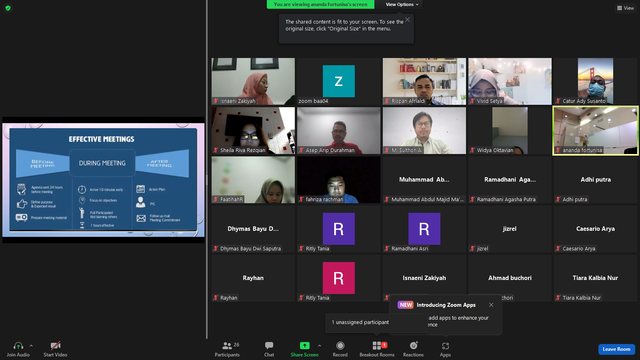Select fahriza rachman's video tile
The image size is (640, 360).
[x=338, y=180]
